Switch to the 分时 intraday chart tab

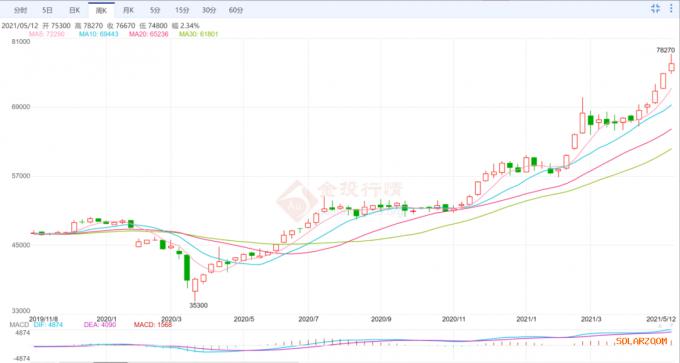point(20,10)
